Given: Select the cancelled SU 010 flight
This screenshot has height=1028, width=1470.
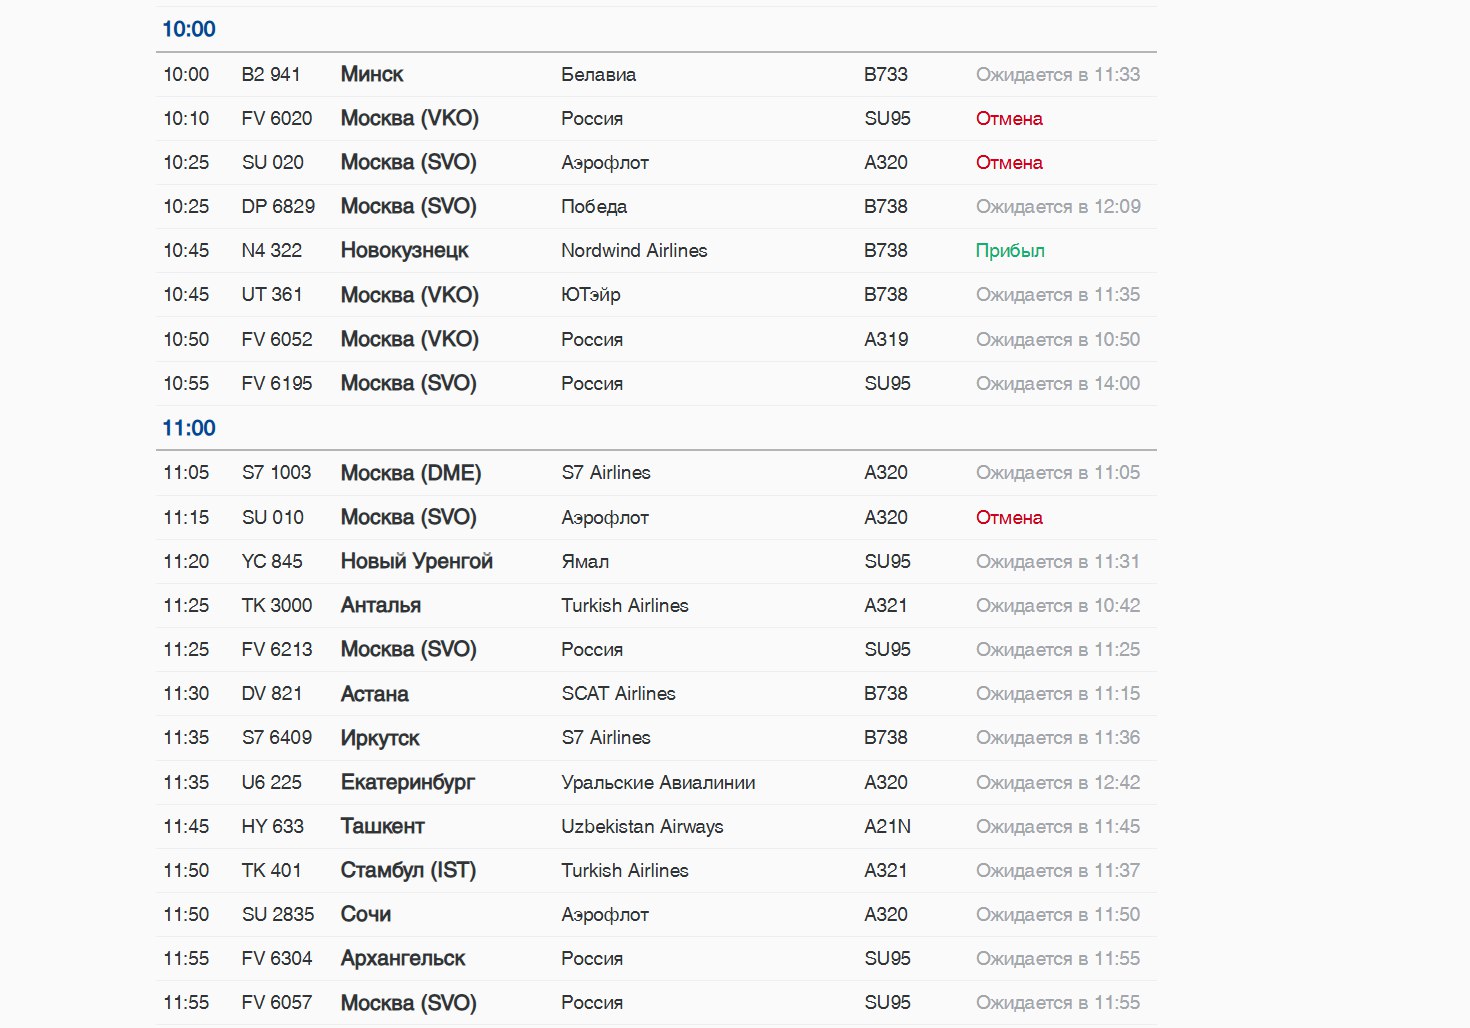Looking at the screenshot, I should (x=656, y=517).
